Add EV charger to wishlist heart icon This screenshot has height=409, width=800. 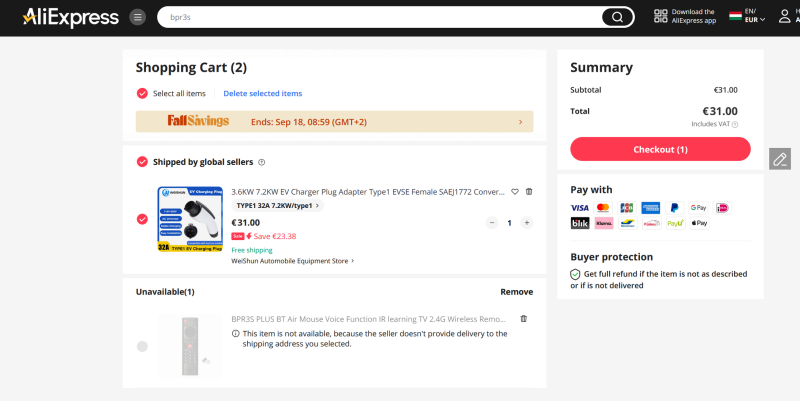515,192
